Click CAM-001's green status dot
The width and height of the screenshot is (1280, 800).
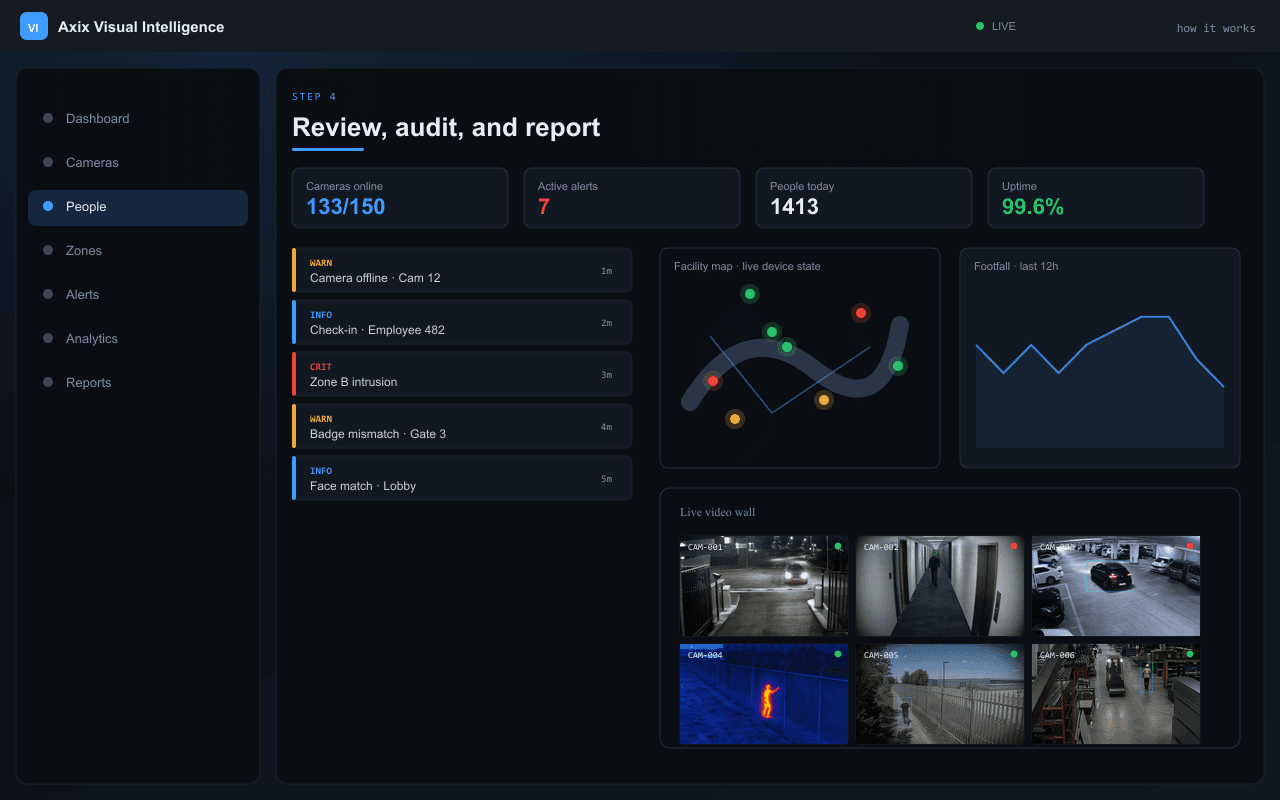pos(838,546)
